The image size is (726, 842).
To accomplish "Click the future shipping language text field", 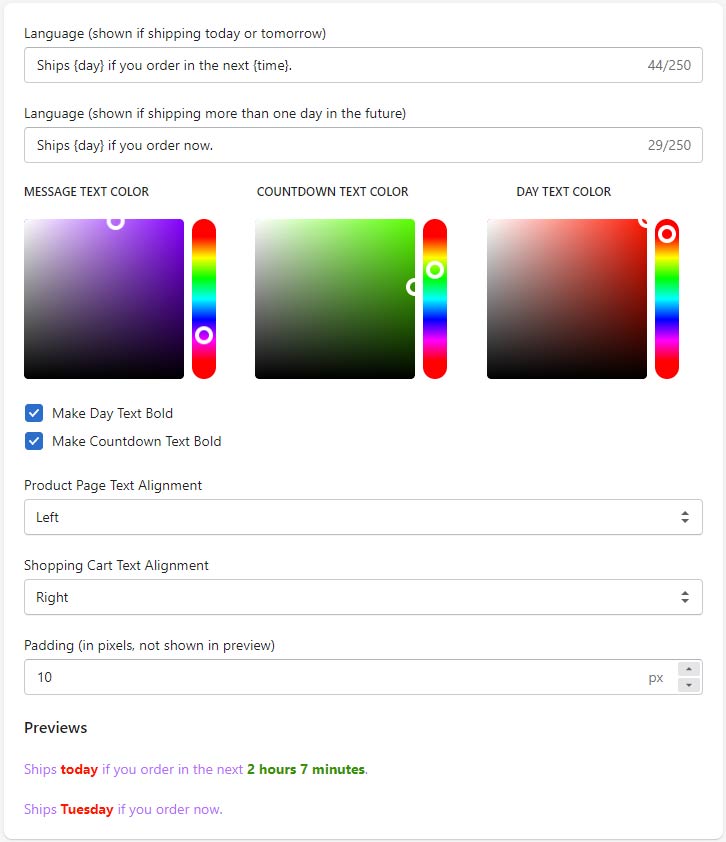I will (x=330, y=145).
